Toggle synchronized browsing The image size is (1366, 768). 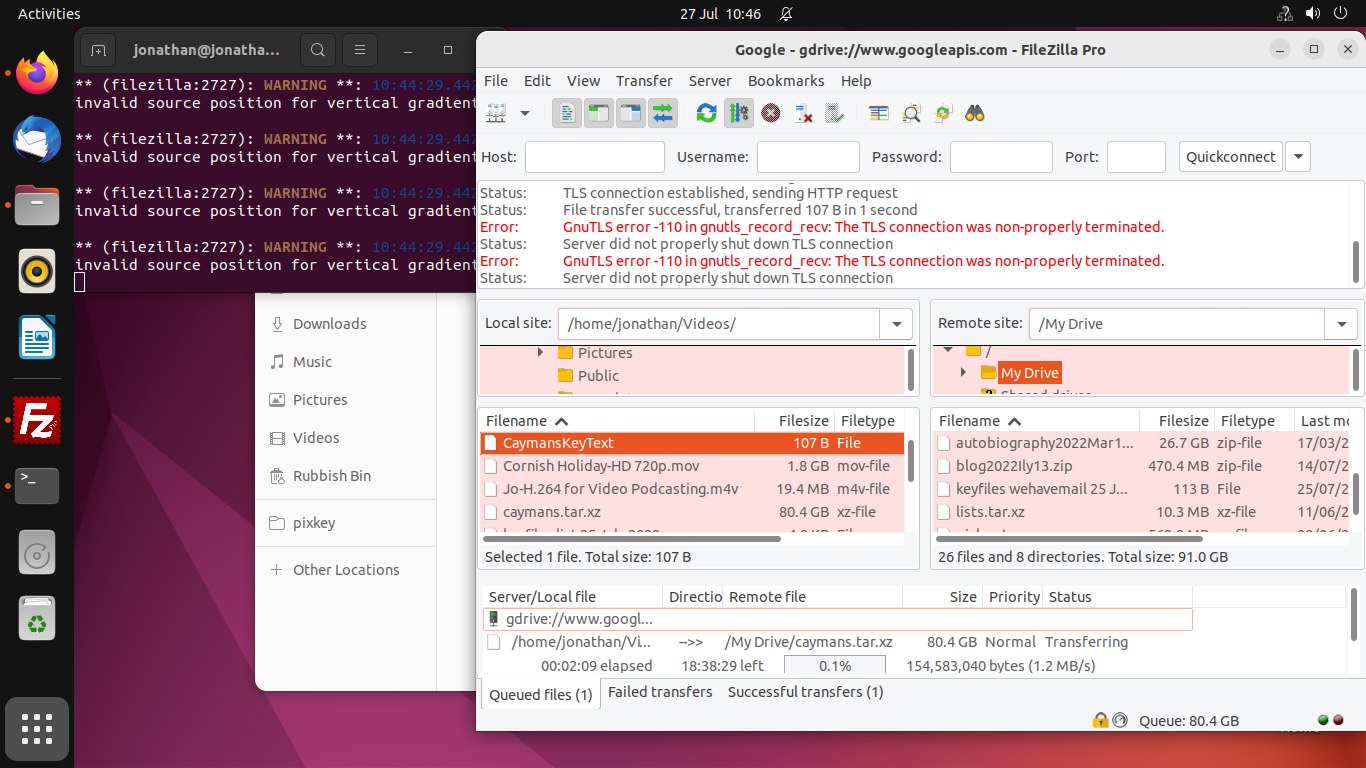coord(943,113)
